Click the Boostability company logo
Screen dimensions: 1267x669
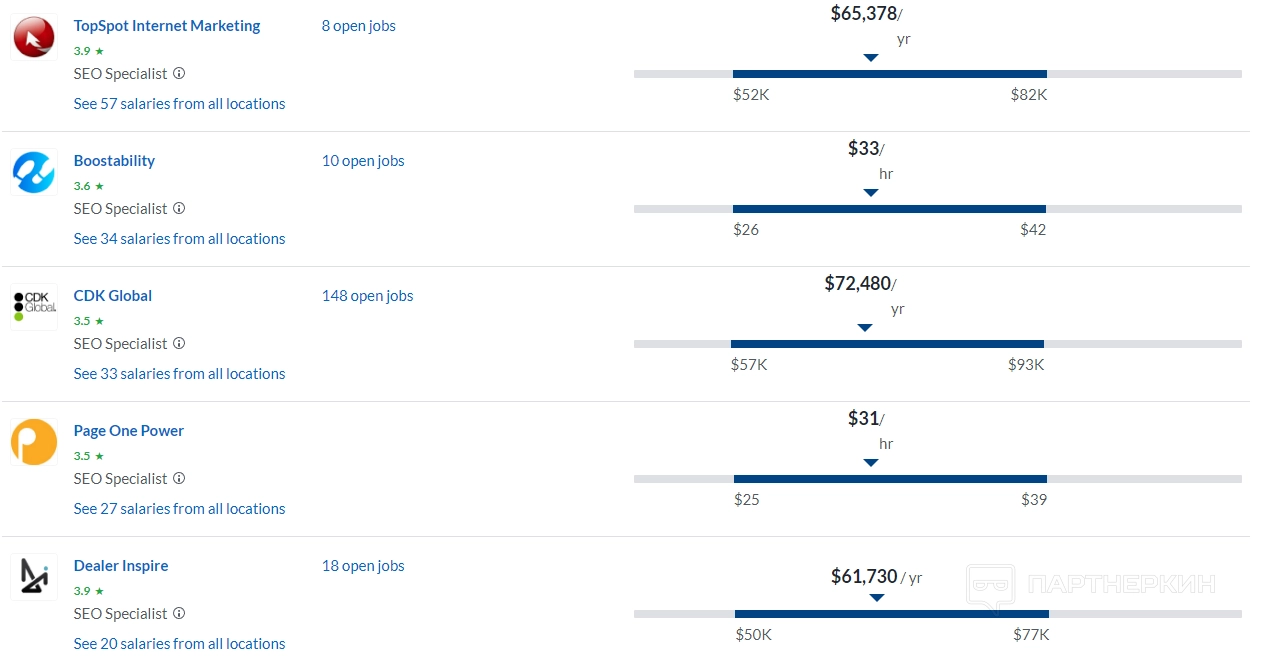pos(34,172)
